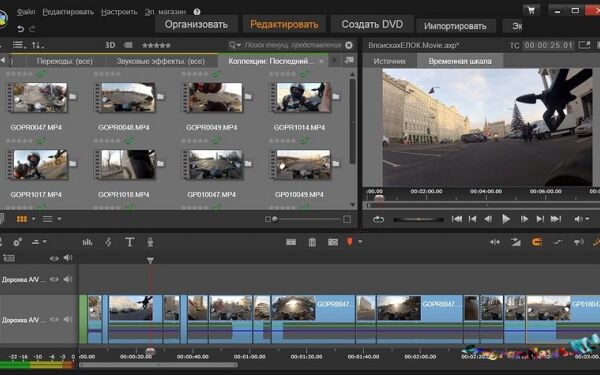Expand list view options arrow
This screenshot has height=375, width=600.
[x=59, y=219]
